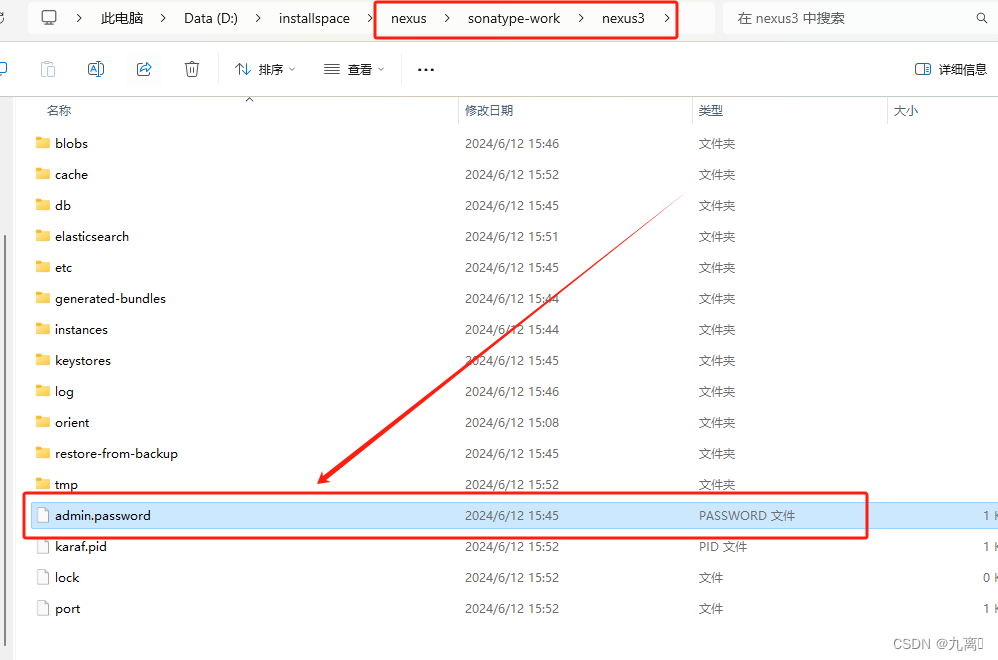Click the admin.password file icon
Image resolution: width=998 pixels, height=660 pixels.
point(43,515)
